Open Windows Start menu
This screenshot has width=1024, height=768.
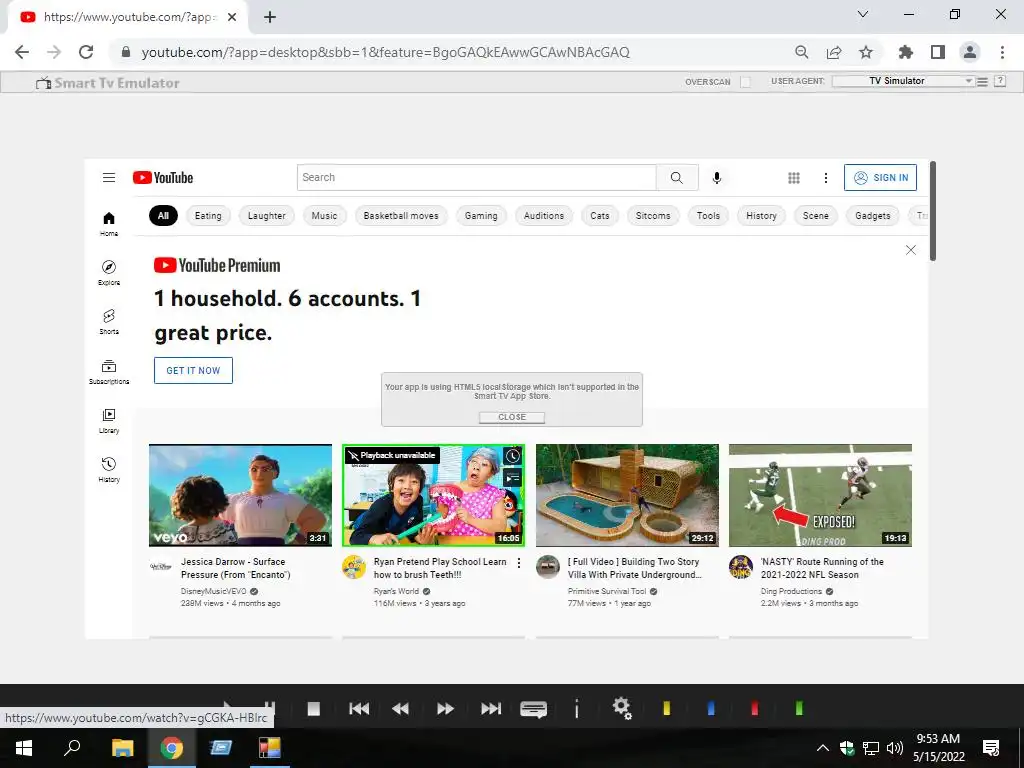click(24, 748)
